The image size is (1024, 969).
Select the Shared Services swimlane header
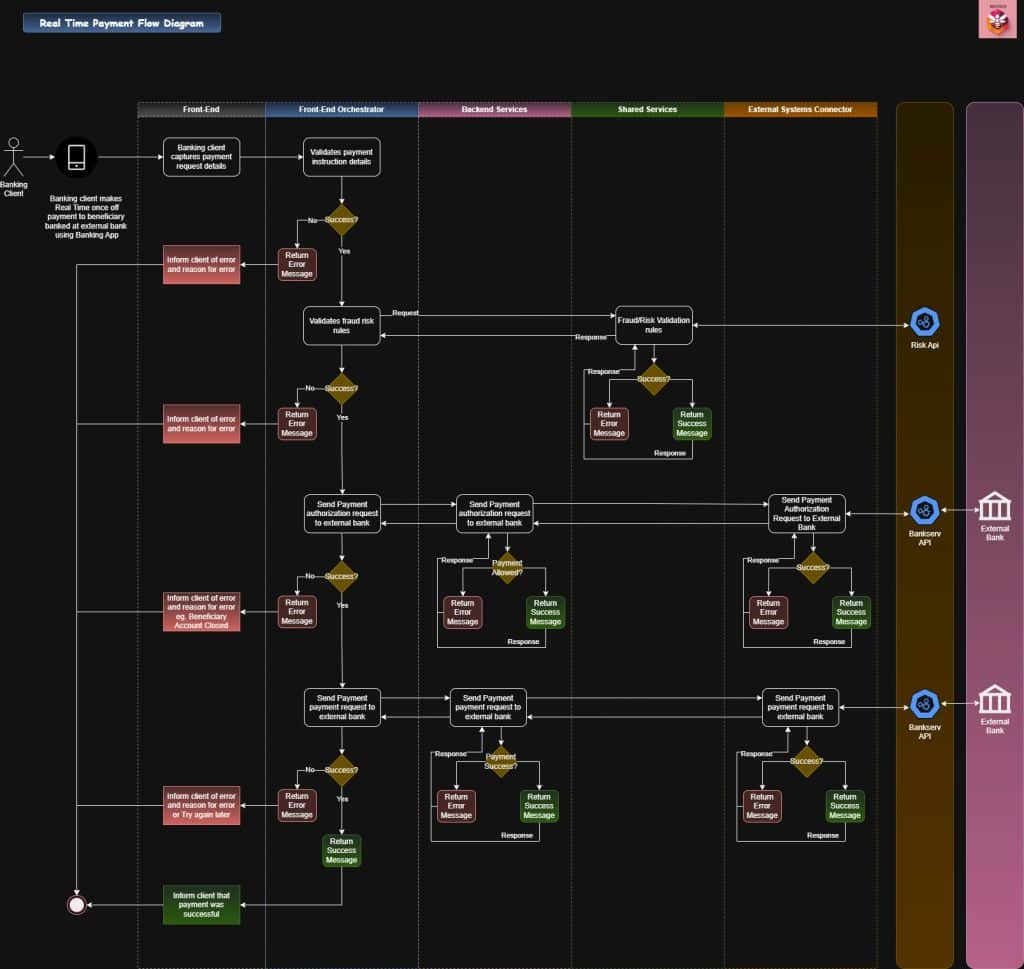pyautogui.click(x=647, y=110)
